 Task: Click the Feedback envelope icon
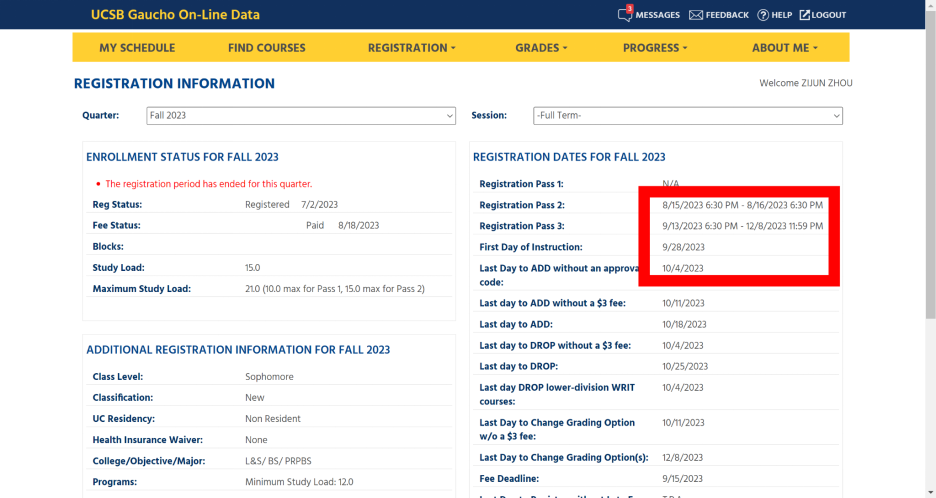(x=695, y=15)
